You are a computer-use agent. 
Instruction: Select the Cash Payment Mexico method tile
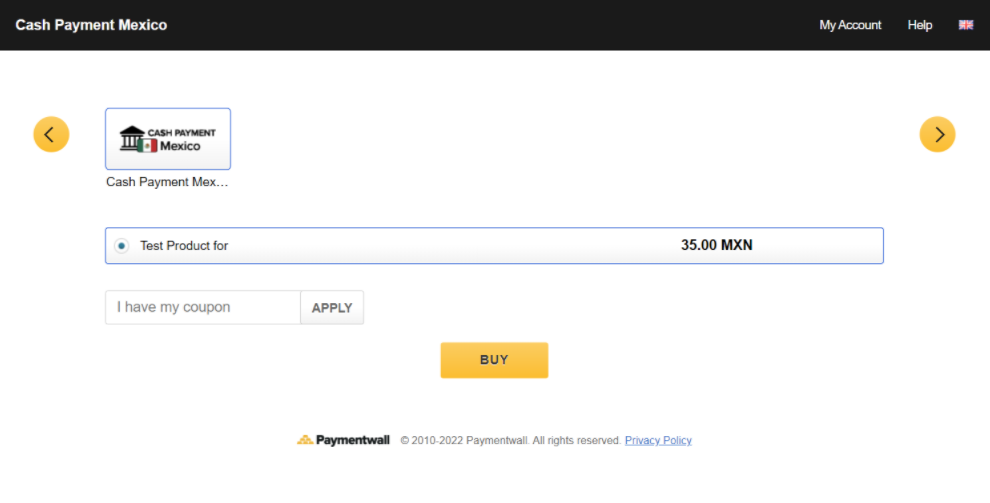[168, 139]
